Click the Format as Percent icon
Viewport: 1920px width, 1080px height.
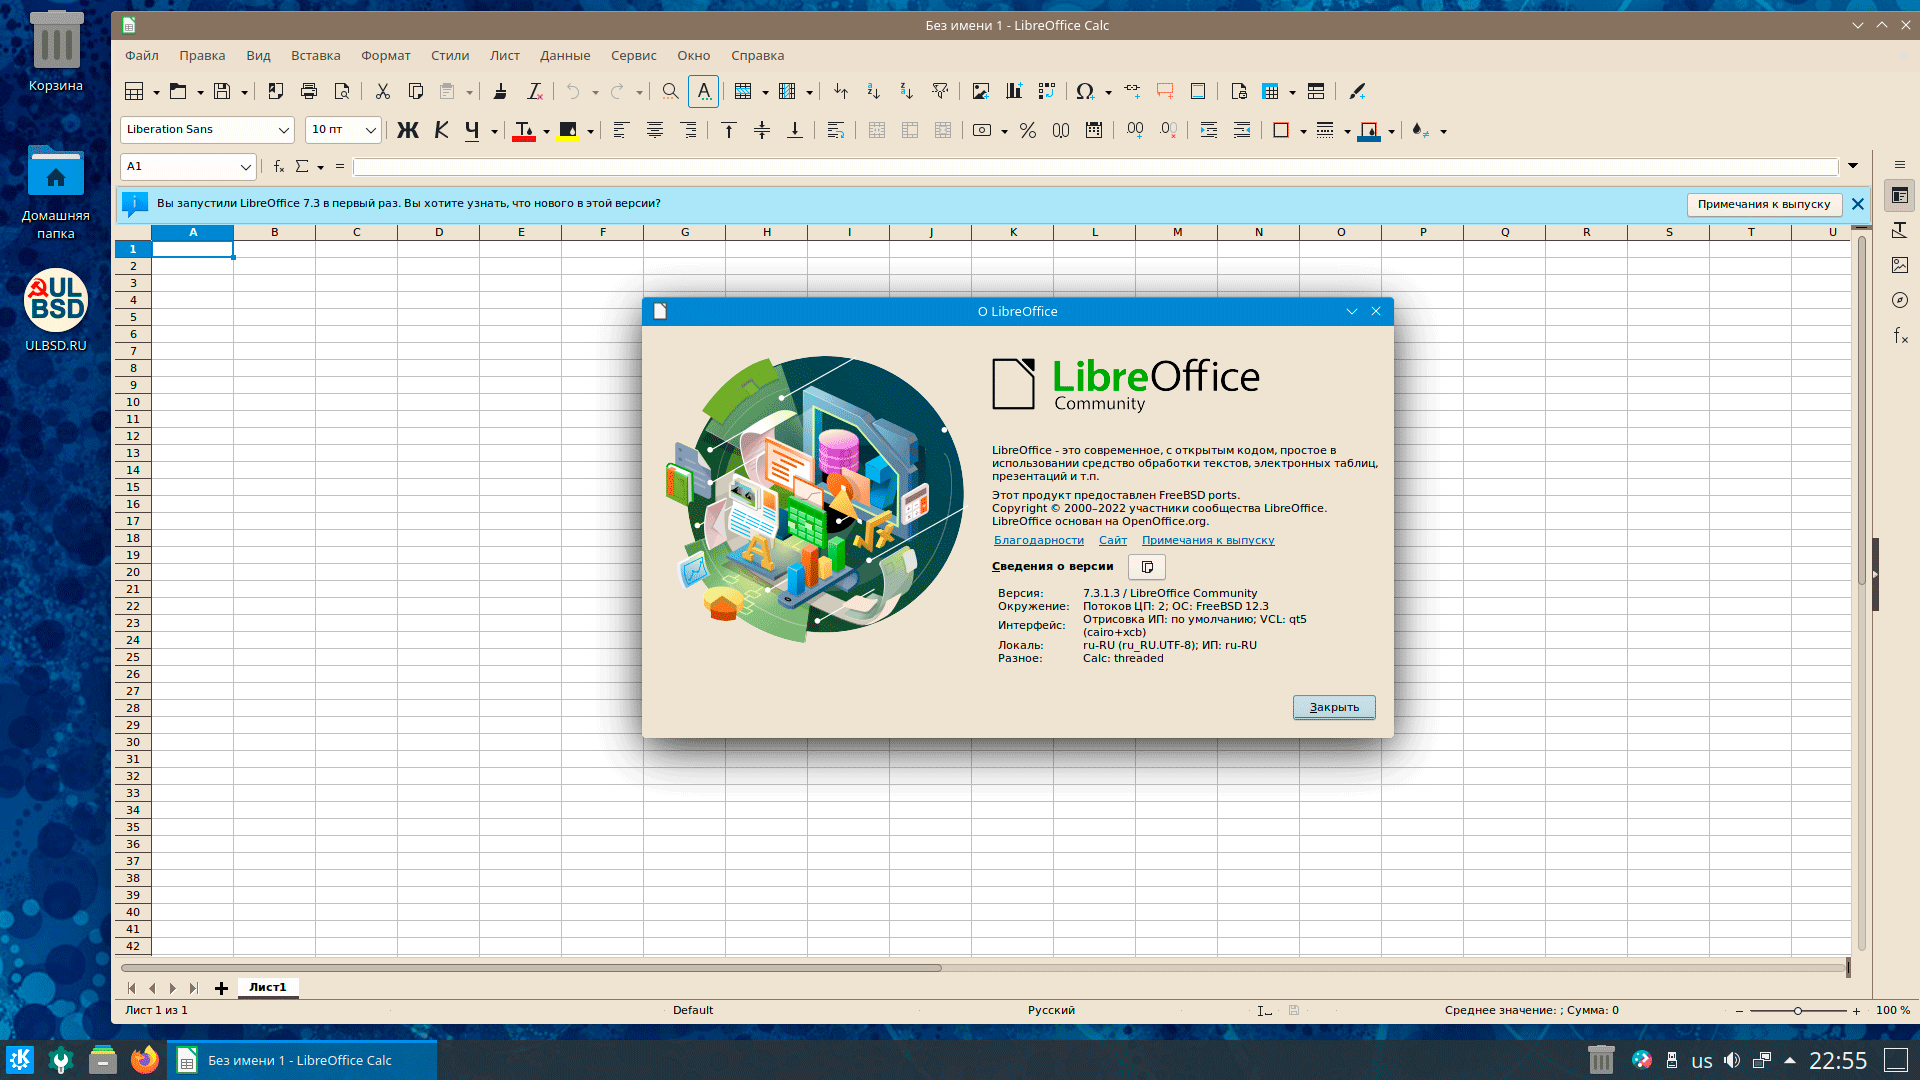[x=1027, y=130]
